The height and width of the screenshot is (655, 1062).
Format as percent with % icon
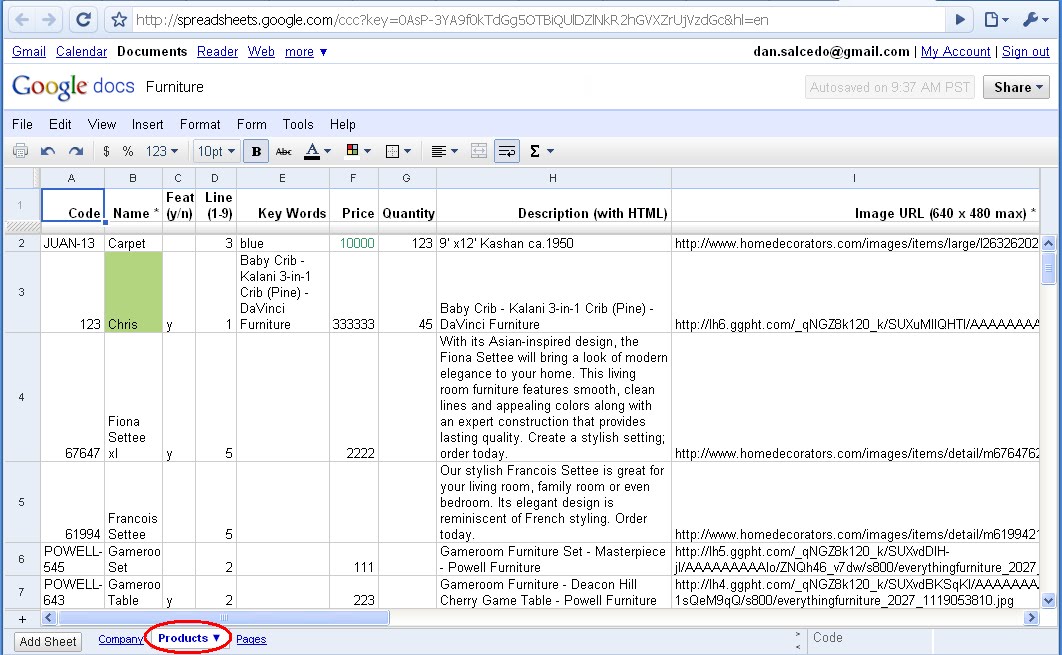coord(127,151)
